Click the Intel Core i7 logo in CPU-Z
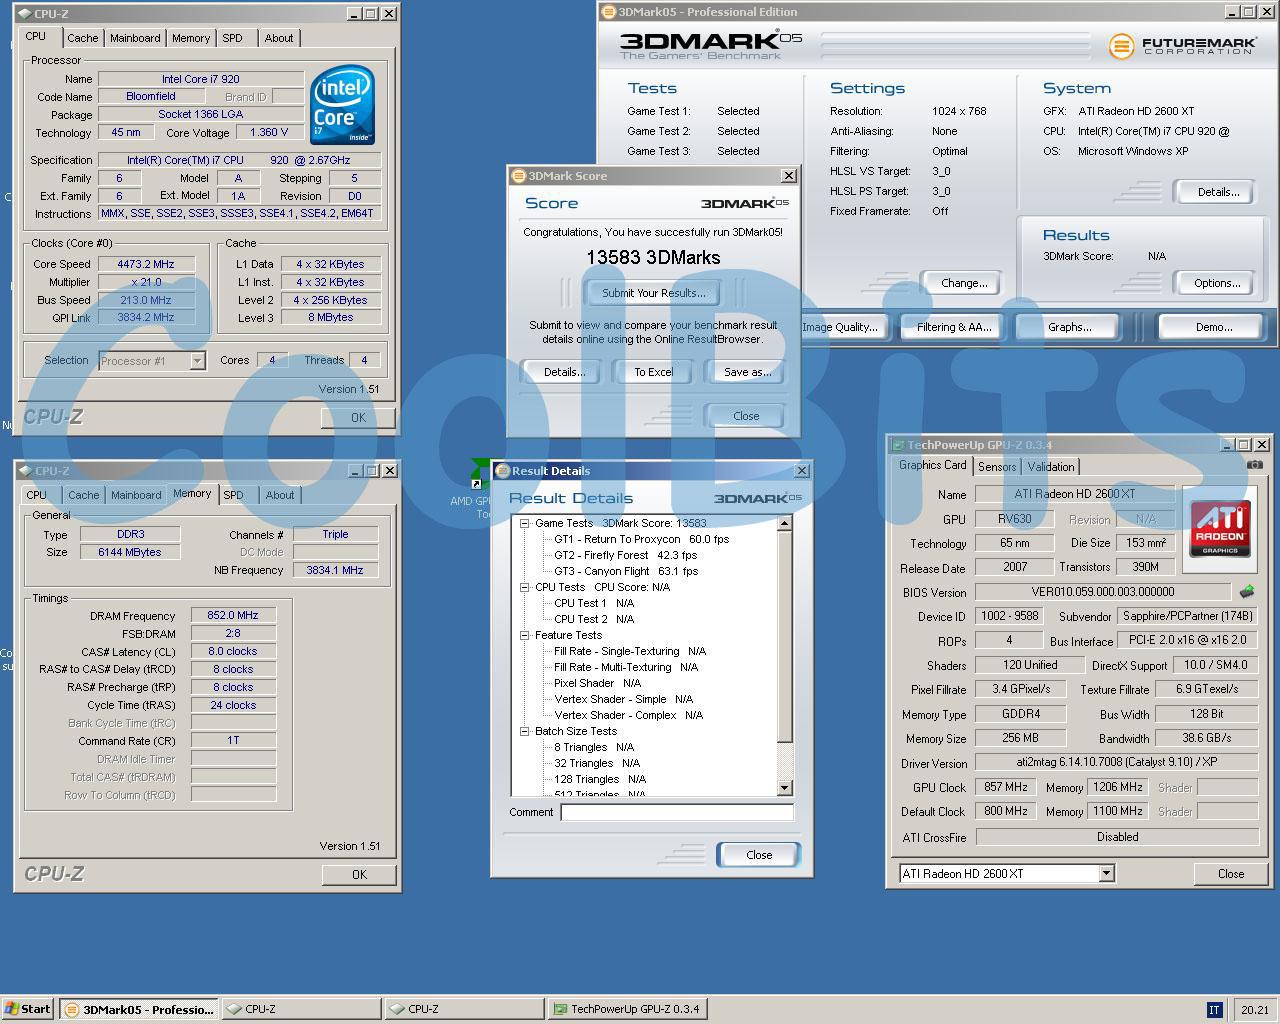Screen dimensions: 1280x1024 [343, 104]
